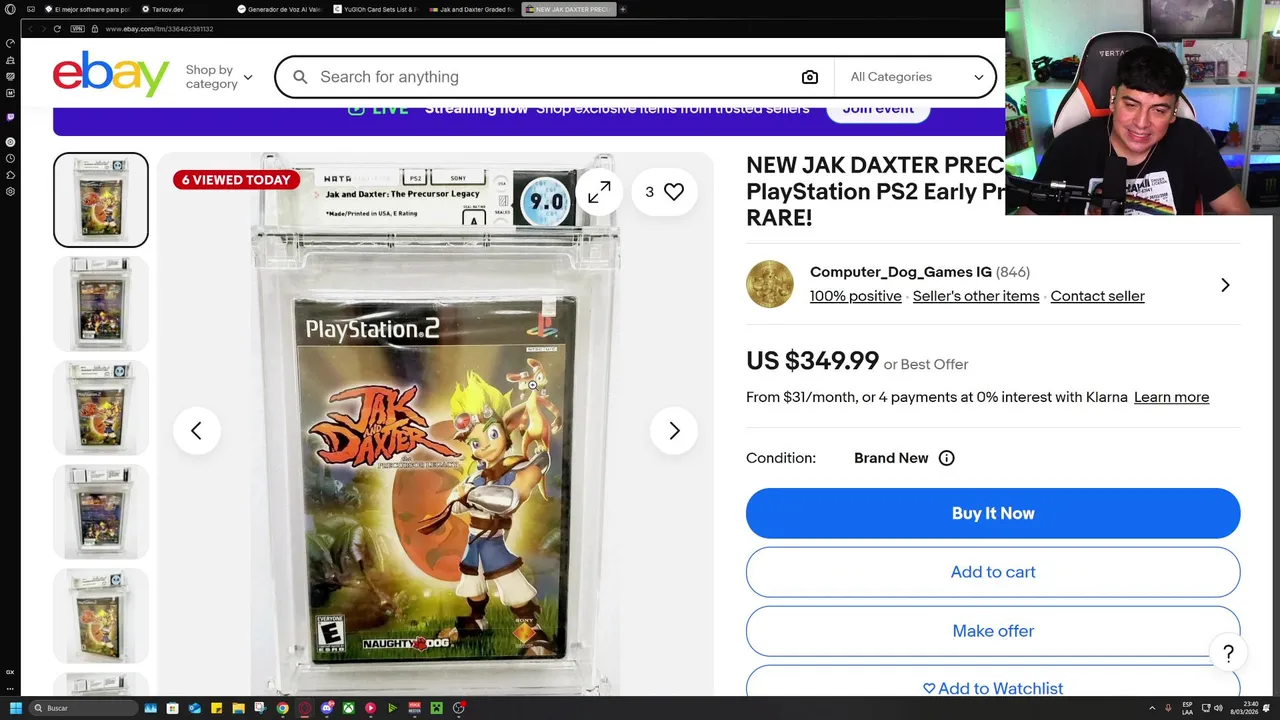Open Opera menu logo icon
This screenshot has width=1280, height=720.
10,9
